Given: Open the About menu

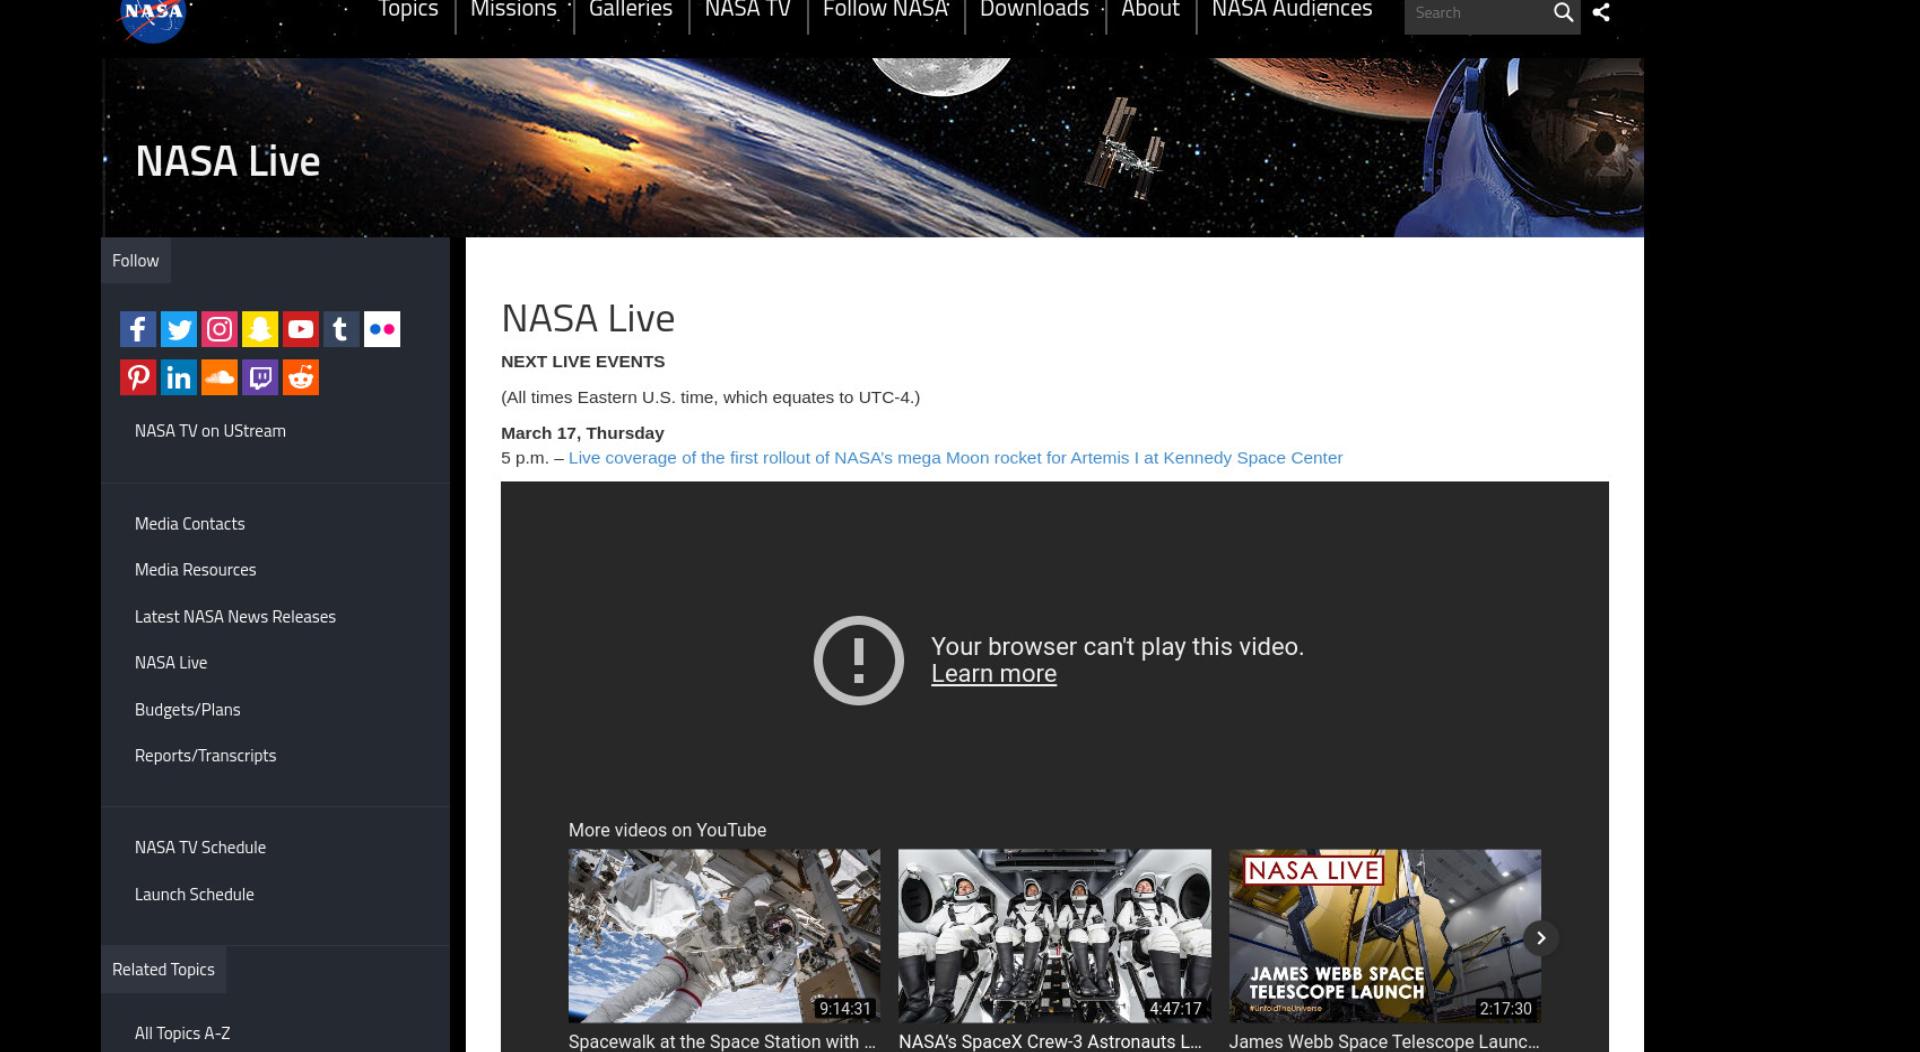Looking at the screenshot, I should (1150, 10).
